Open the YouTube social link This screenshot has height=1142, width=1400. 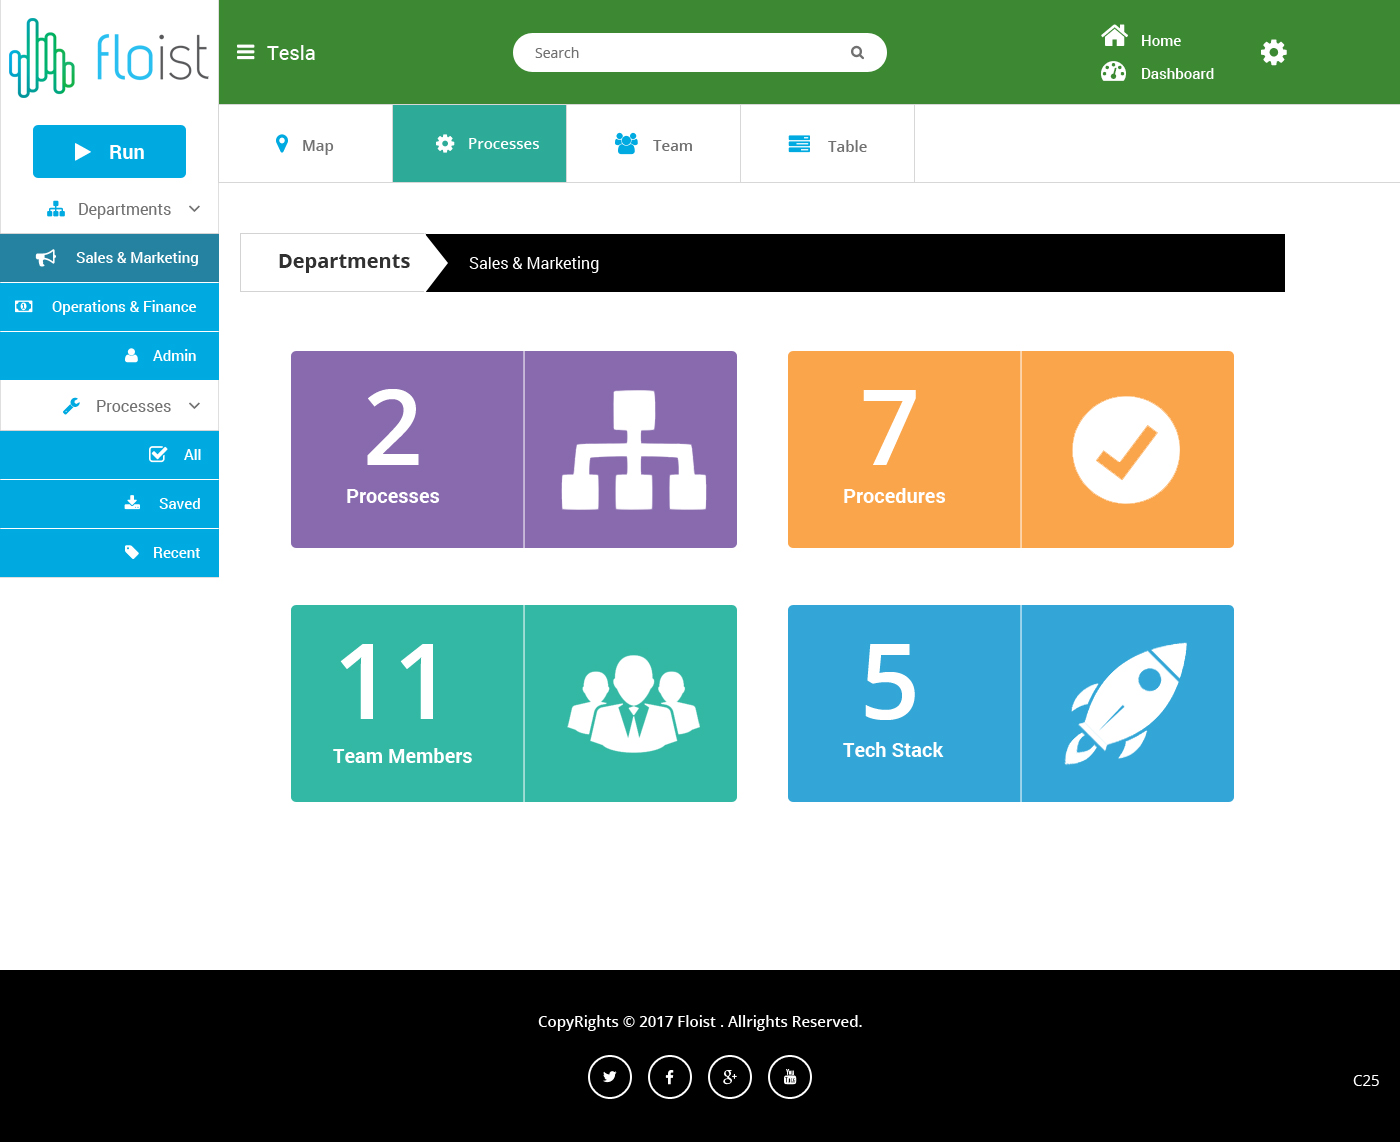790,1077
